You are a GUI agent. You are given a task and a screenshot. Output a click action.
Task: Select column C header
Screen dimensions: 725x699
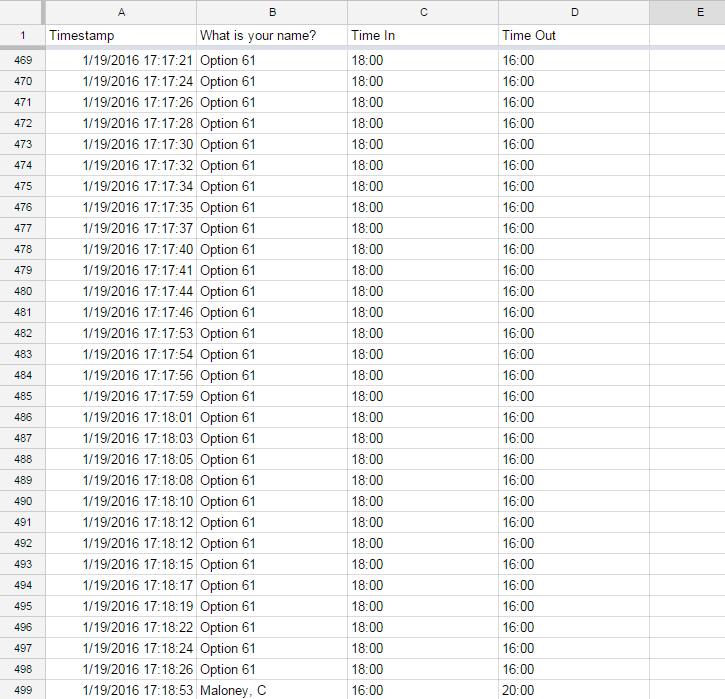click(423, 12)
